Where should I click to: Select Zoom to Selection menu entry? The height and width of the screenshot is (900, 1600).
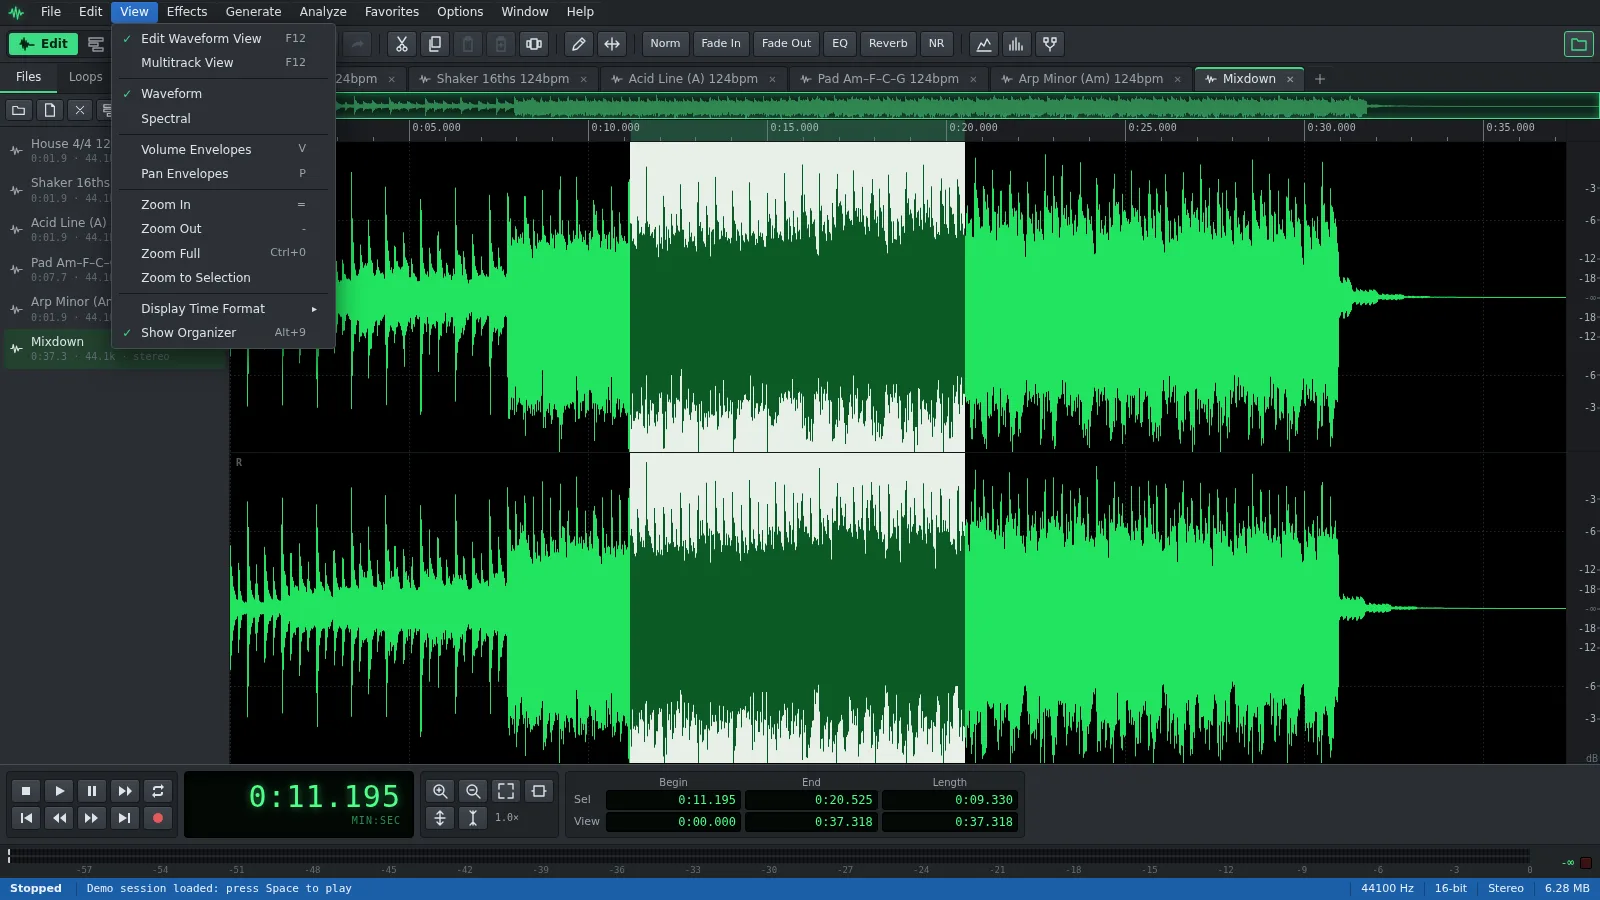click(221, 277)
